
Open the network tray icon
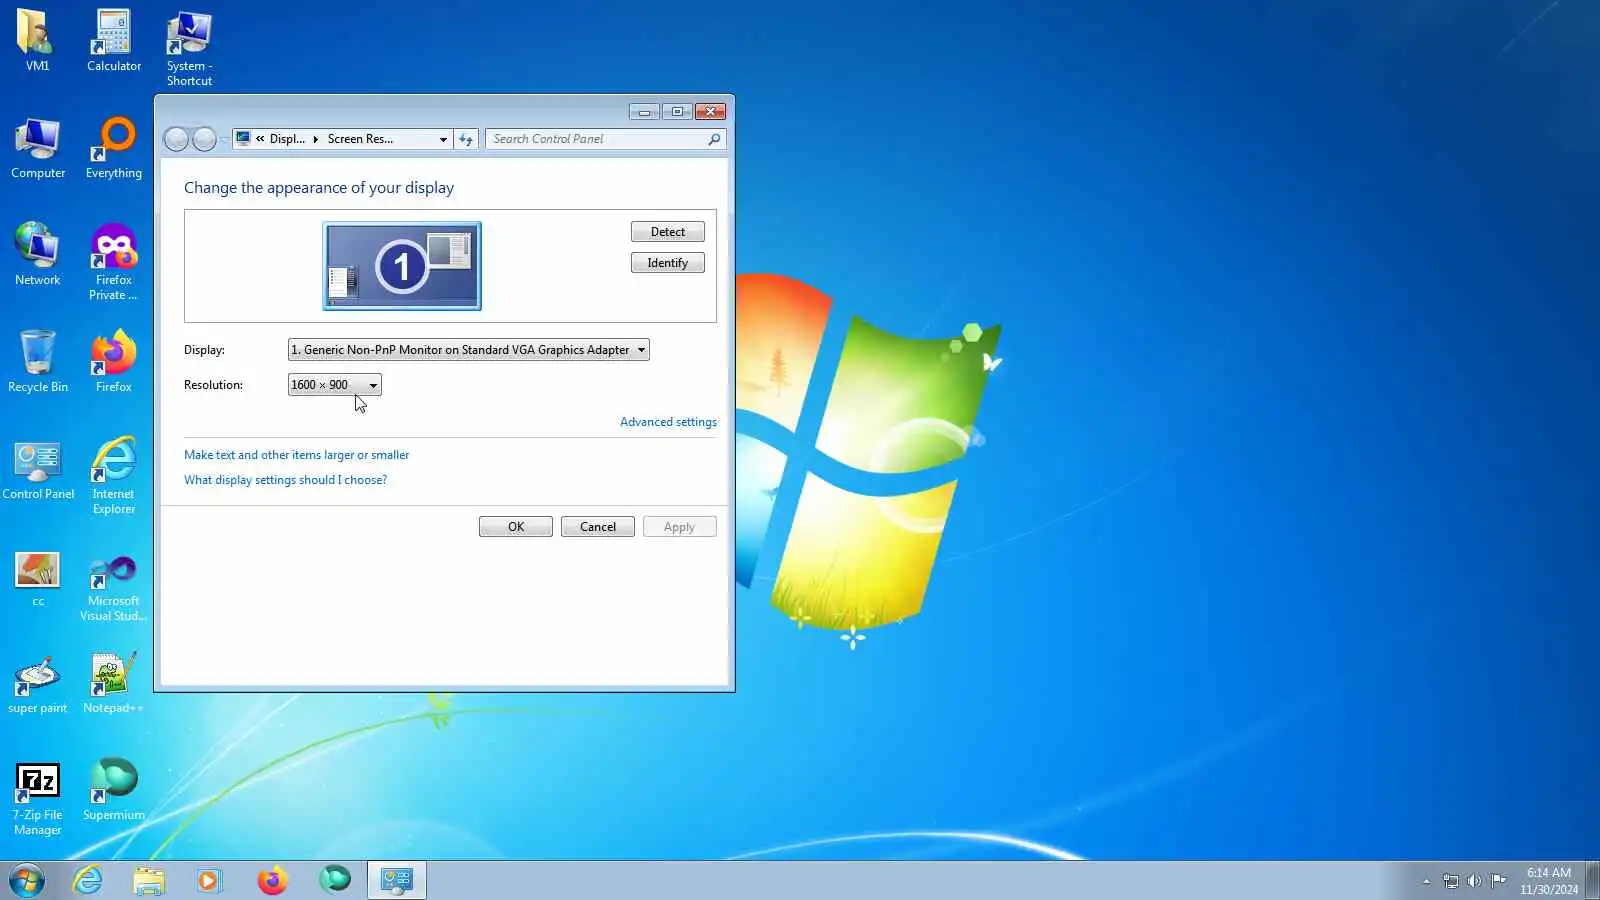click(1450, 881)
